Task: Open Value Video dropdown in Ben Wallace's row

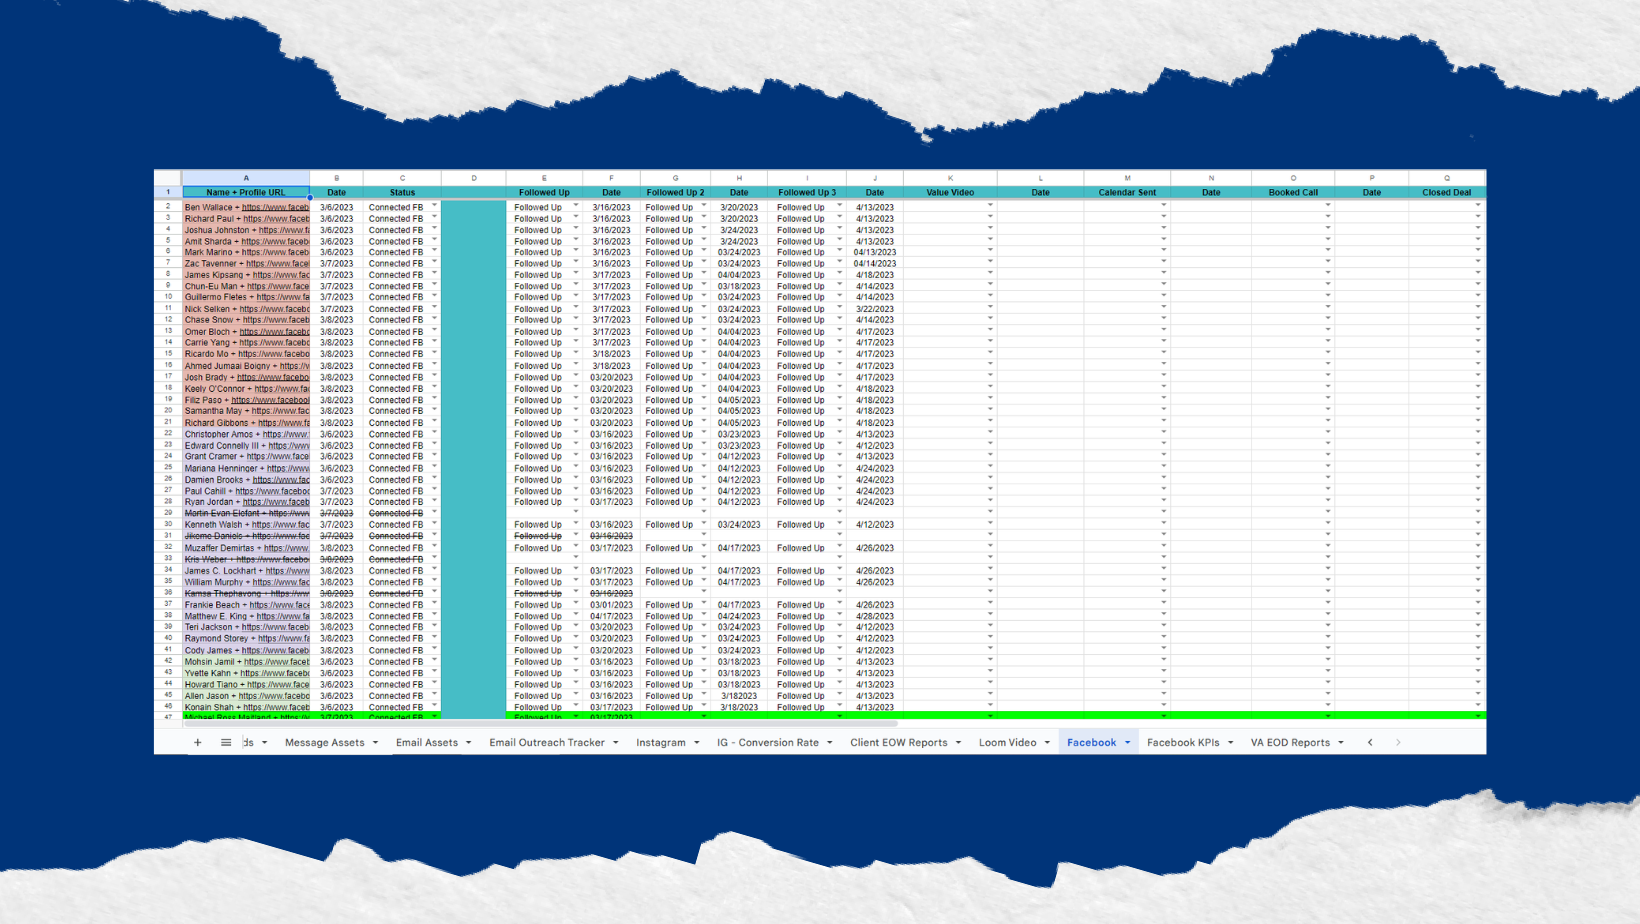Action: pyautogui.click(x=991, y=205)
